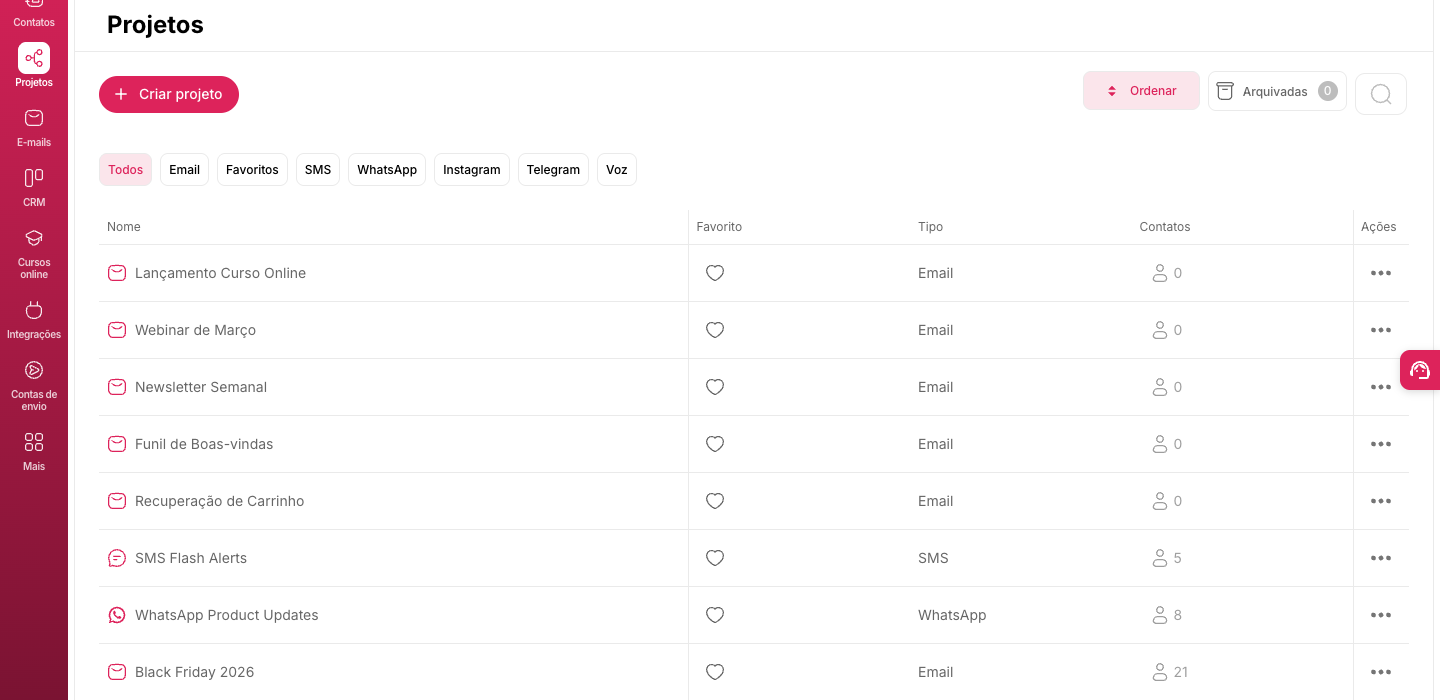Click the Nome column header
The width and height of the screenshot is (1440, 700).
124,227
